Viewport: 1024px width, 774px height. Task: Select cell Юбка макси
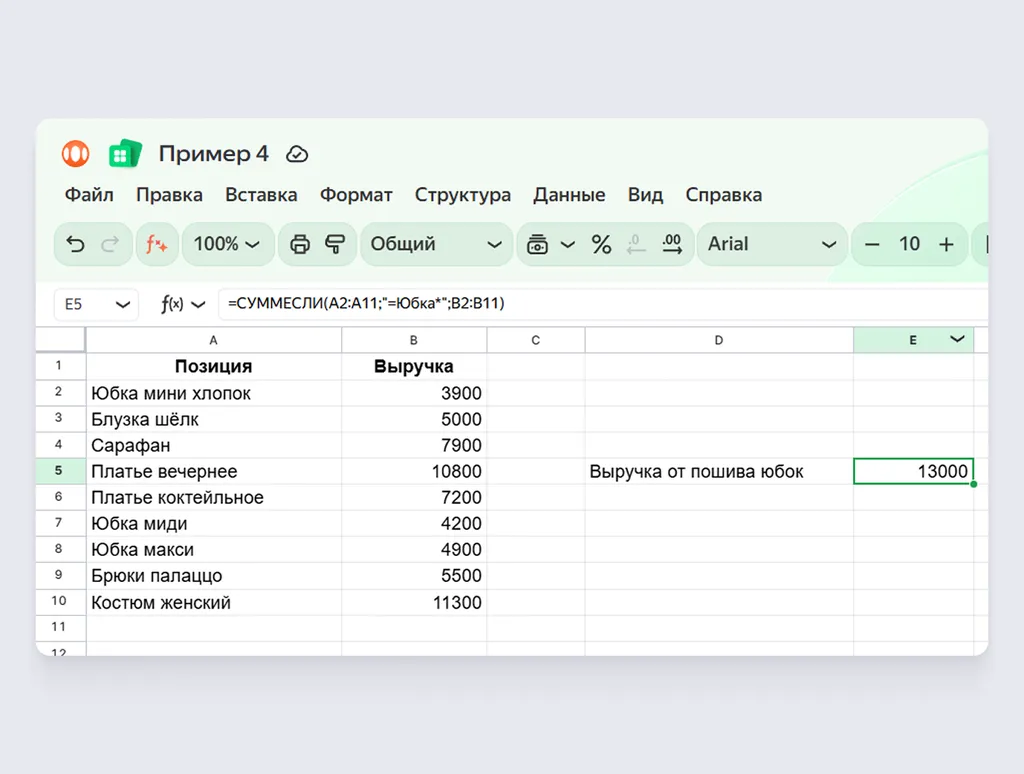coord(214,550)
